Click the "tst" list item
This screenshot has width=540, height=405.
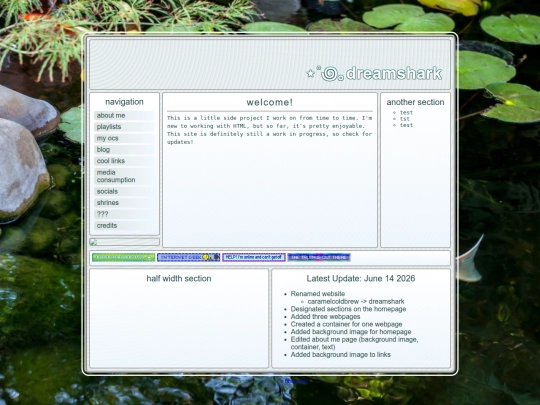click(x=405, y=119)
